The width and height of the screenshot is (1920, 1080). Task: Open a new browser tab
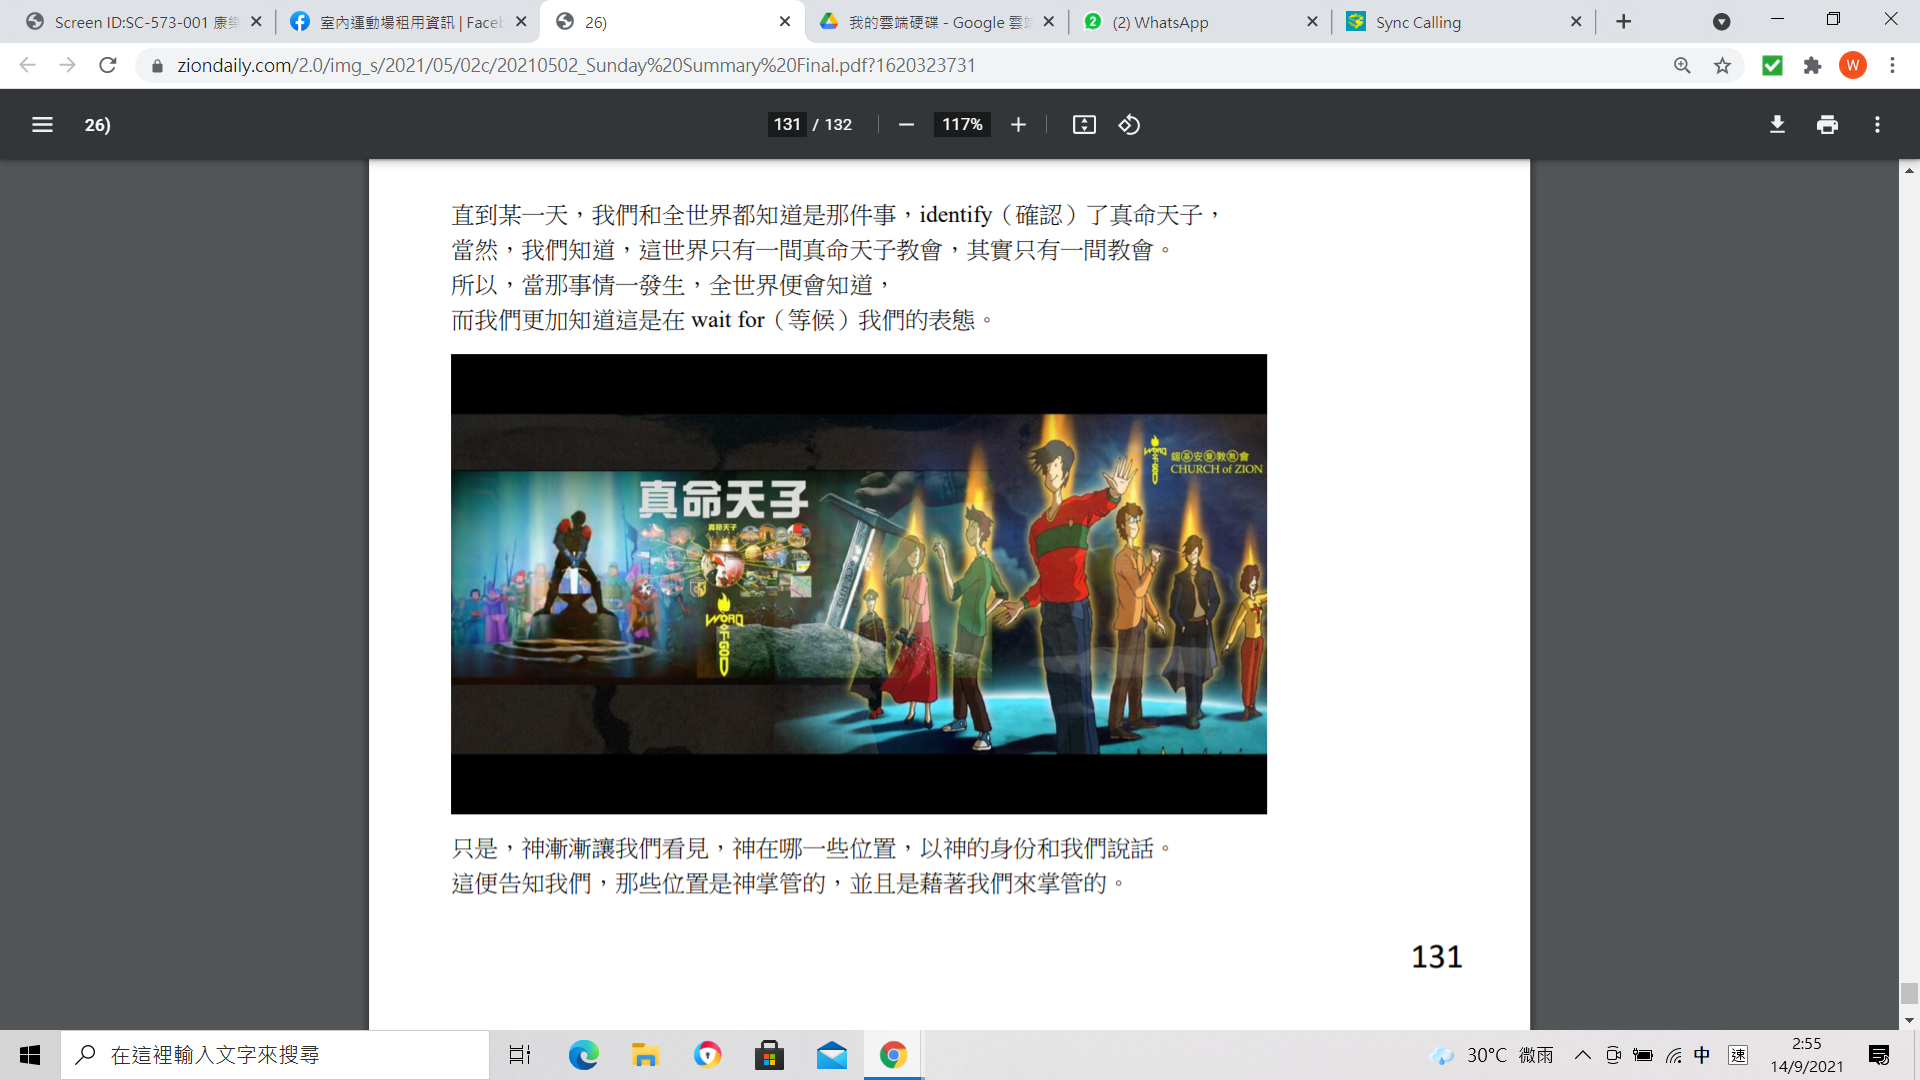click(x=1624, y=22)
